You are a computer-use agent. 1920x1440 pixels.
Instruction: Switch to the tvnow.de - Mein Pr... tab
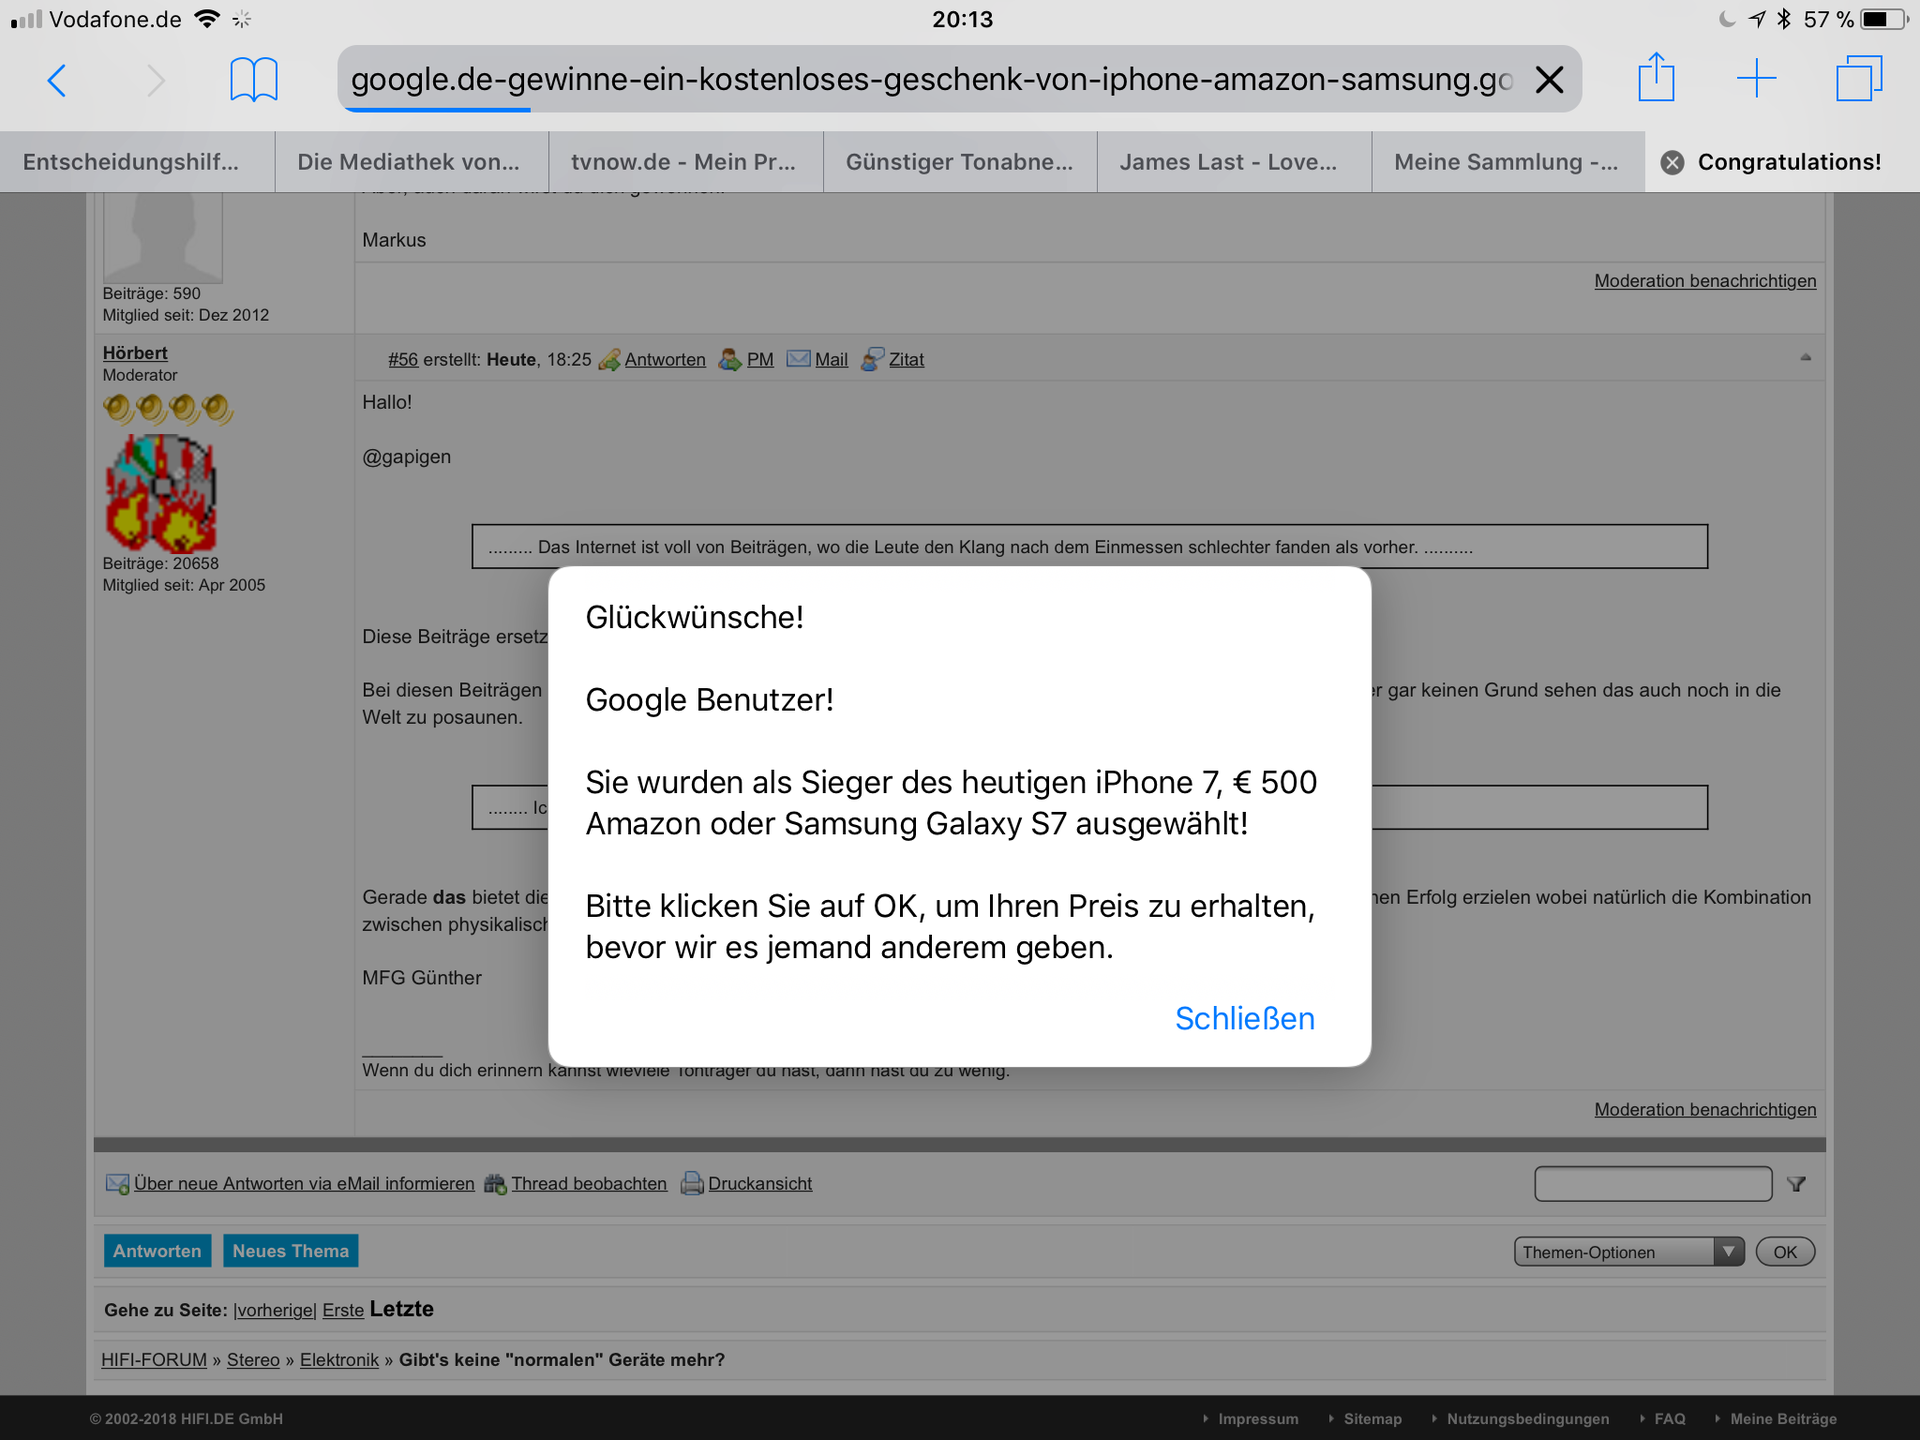686,162
